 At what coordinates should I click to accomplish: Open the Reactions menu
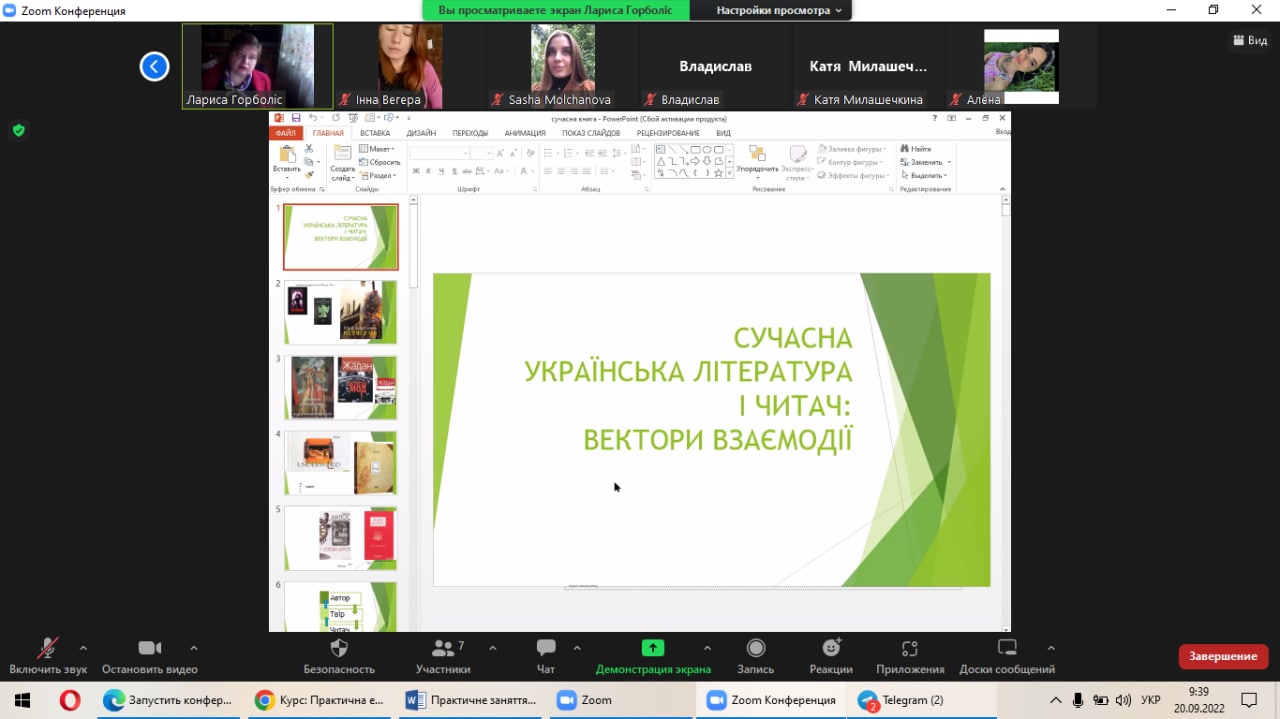[831, 649]
